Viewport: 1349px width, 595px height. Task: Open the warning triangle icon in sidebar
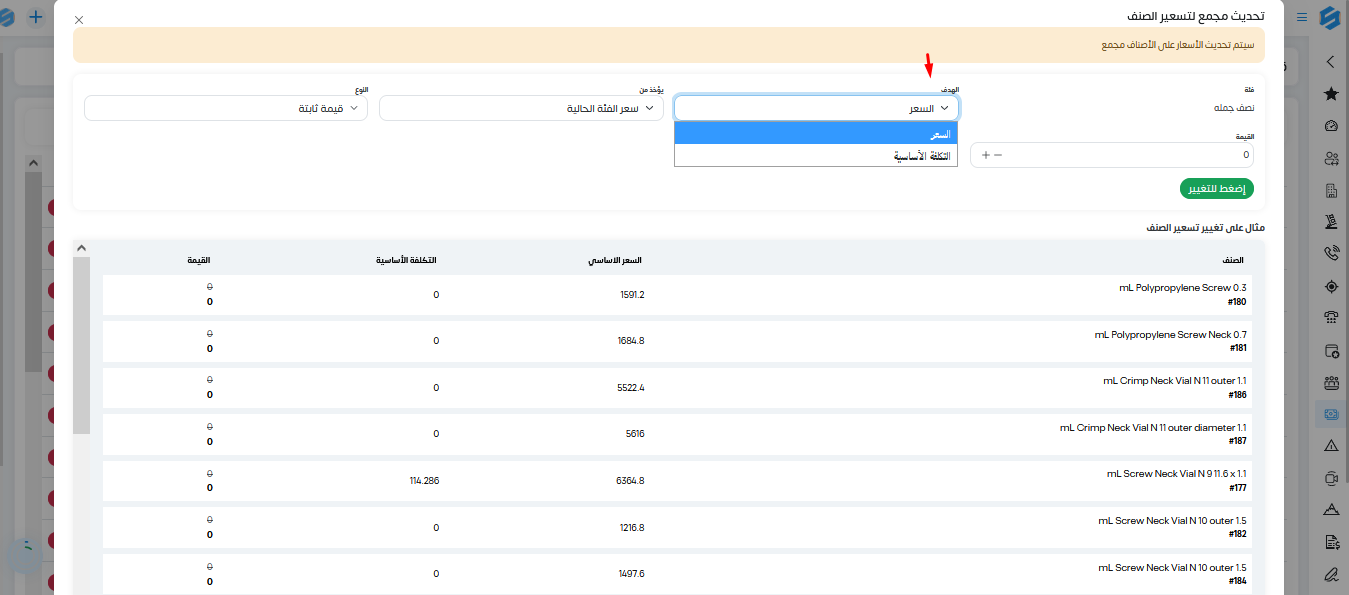1330,446
